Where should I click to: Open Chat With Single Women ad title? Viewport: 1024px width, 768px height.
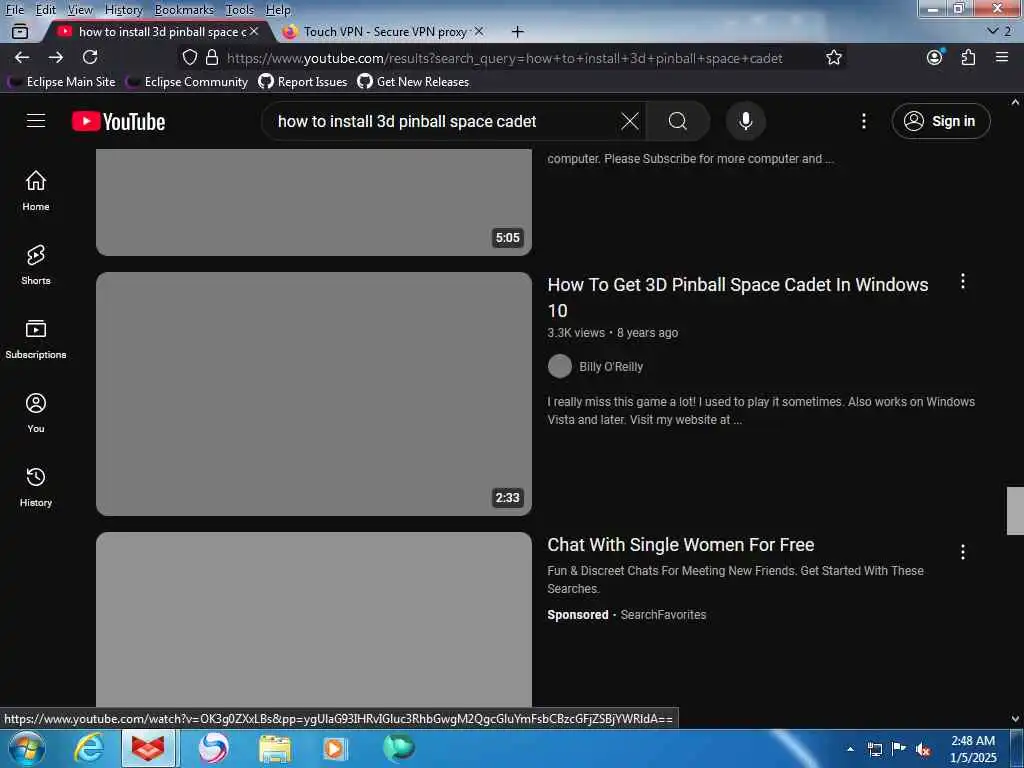(680, 545)
